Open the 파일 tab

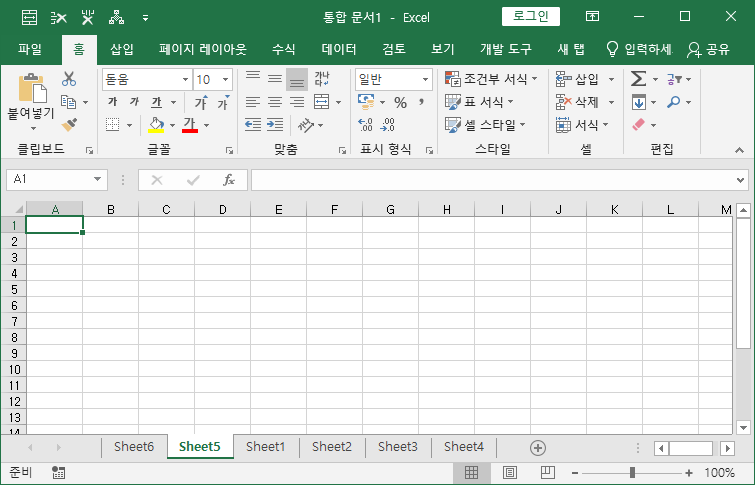point(30,49)
